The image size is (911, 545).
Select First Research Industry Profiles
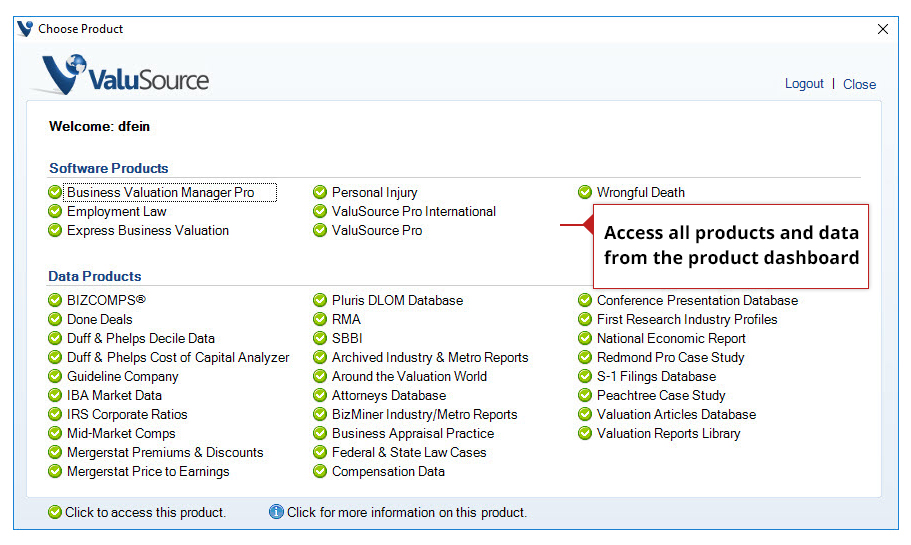pos(686,319)
